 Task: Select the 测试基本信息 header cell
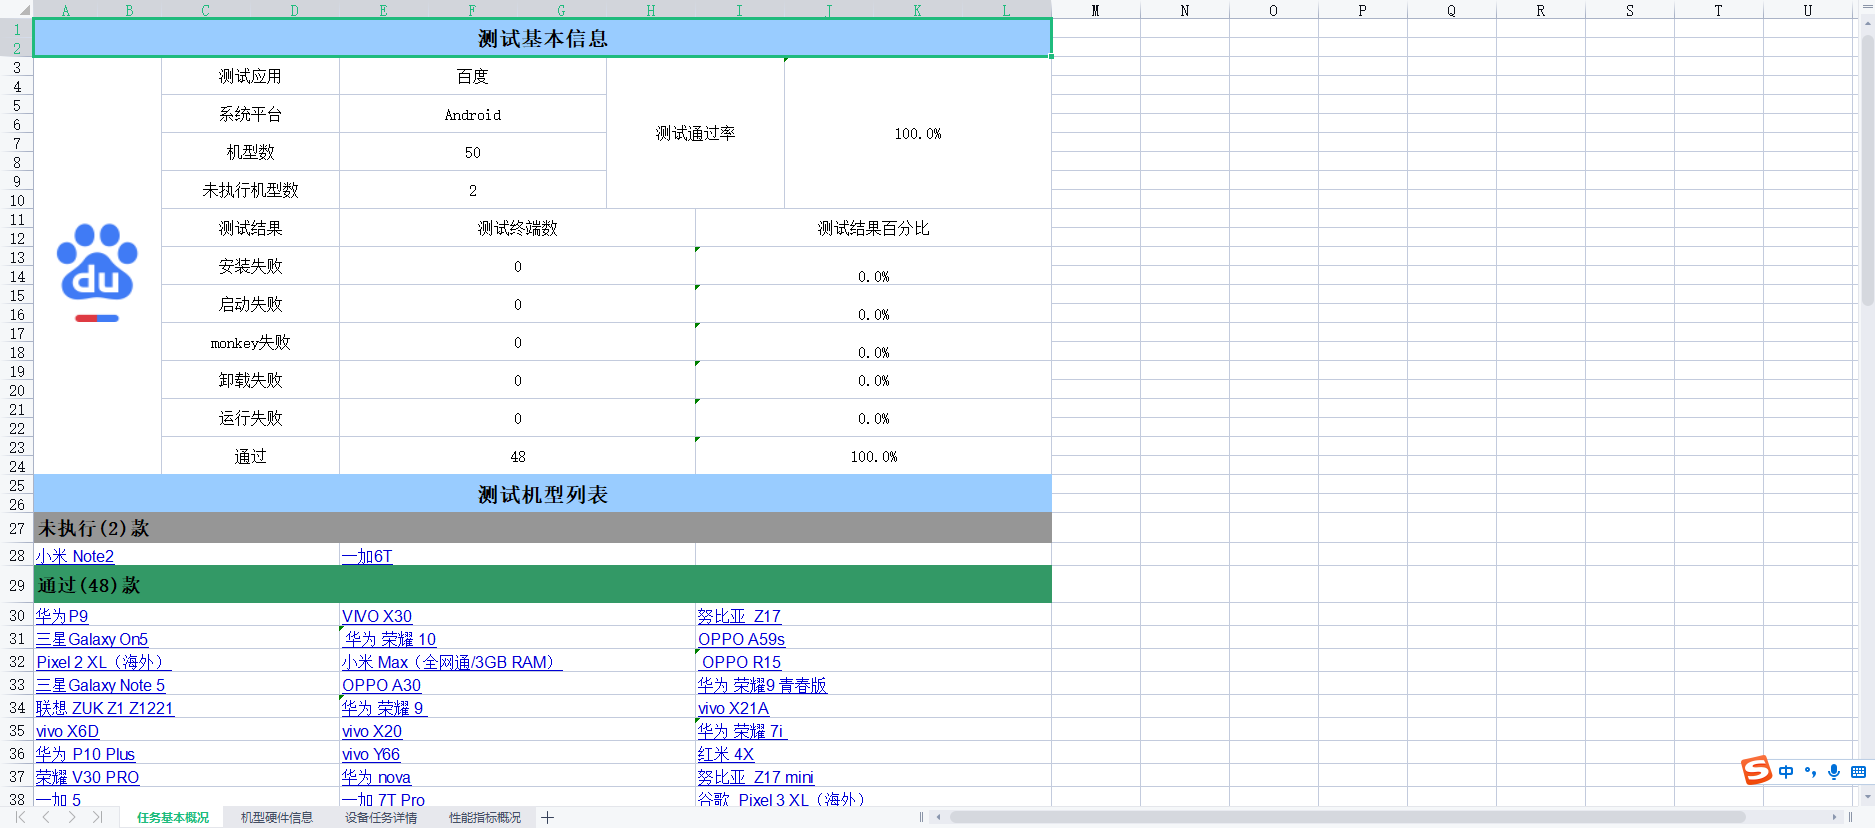click(x=542, y=38)
